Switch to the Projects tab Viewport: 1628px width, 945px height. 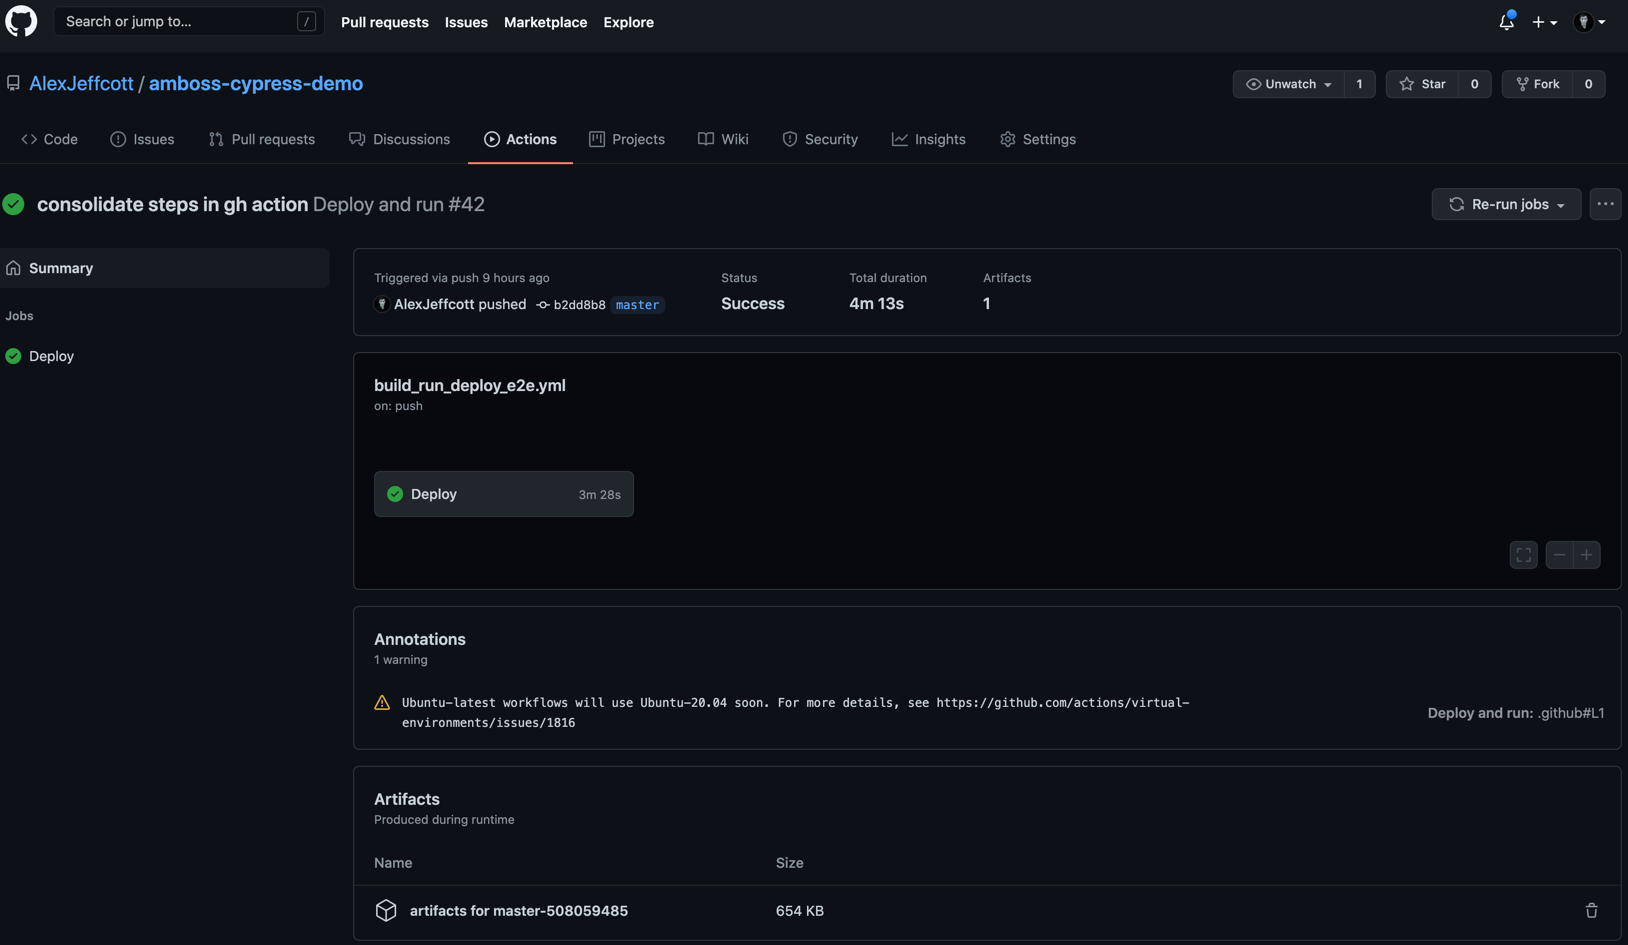click(x=627, y=139)
